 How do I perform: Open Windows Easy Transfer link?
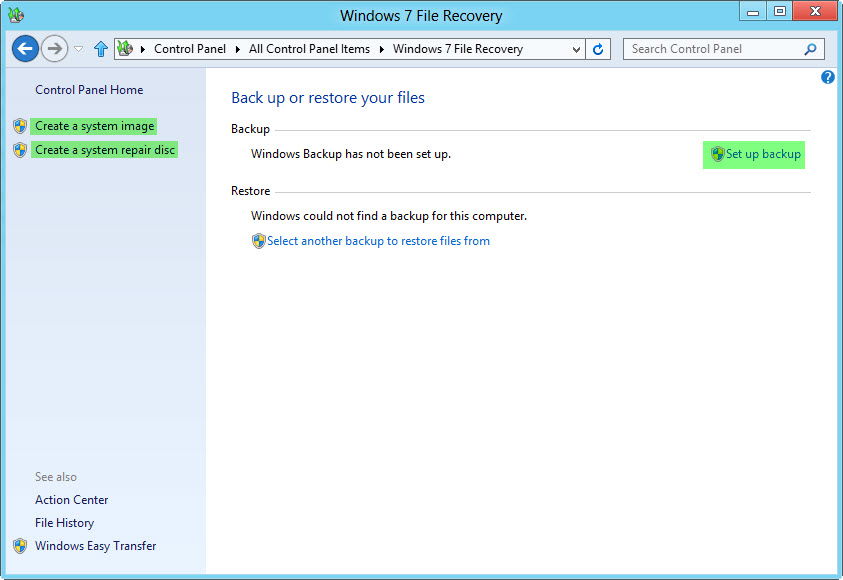click(96, 546)
